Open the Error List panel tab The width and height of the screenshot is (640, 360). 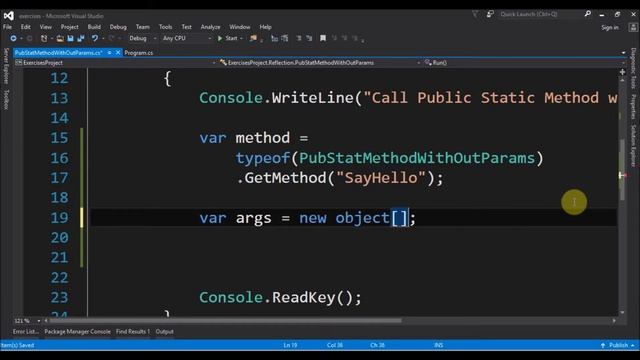tap(25, 331)
